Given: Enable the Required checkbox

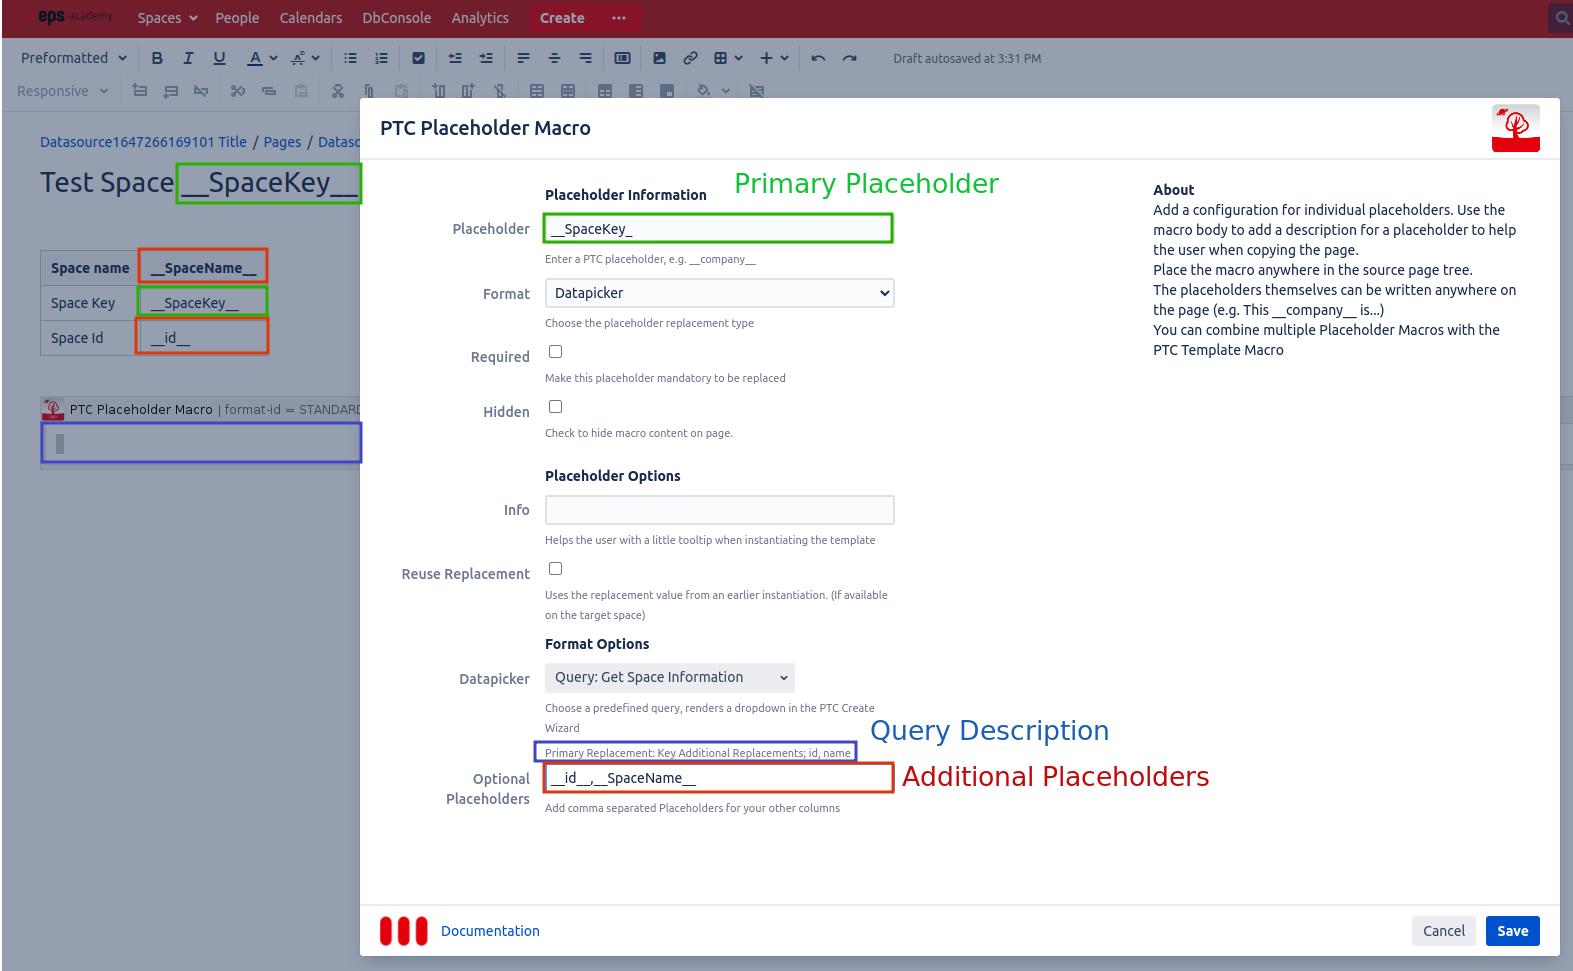Looking at the screenshot, I should [556, 352].
